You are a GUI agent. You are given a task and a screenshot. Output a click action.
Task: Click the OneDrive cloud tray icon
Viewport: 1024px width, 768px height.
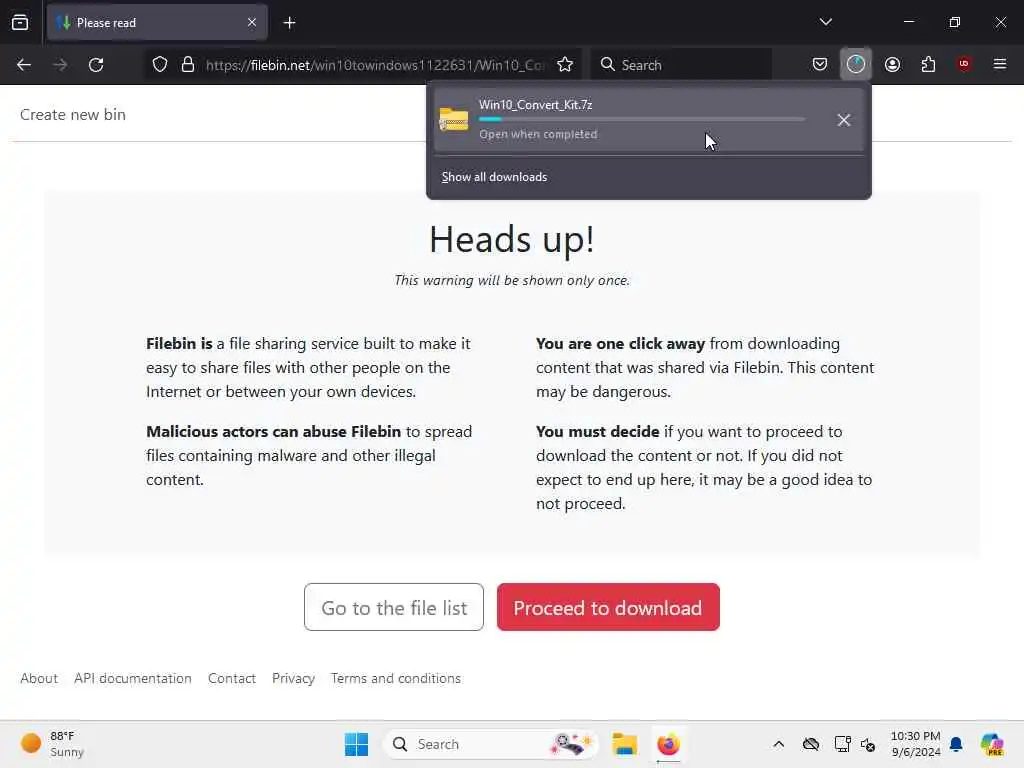coord(811,744)
